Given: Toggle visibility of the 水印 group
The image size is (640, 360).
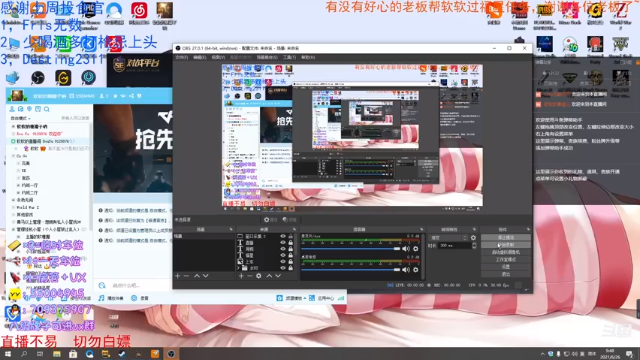Looking at the screenshot, I should [283, 268].
